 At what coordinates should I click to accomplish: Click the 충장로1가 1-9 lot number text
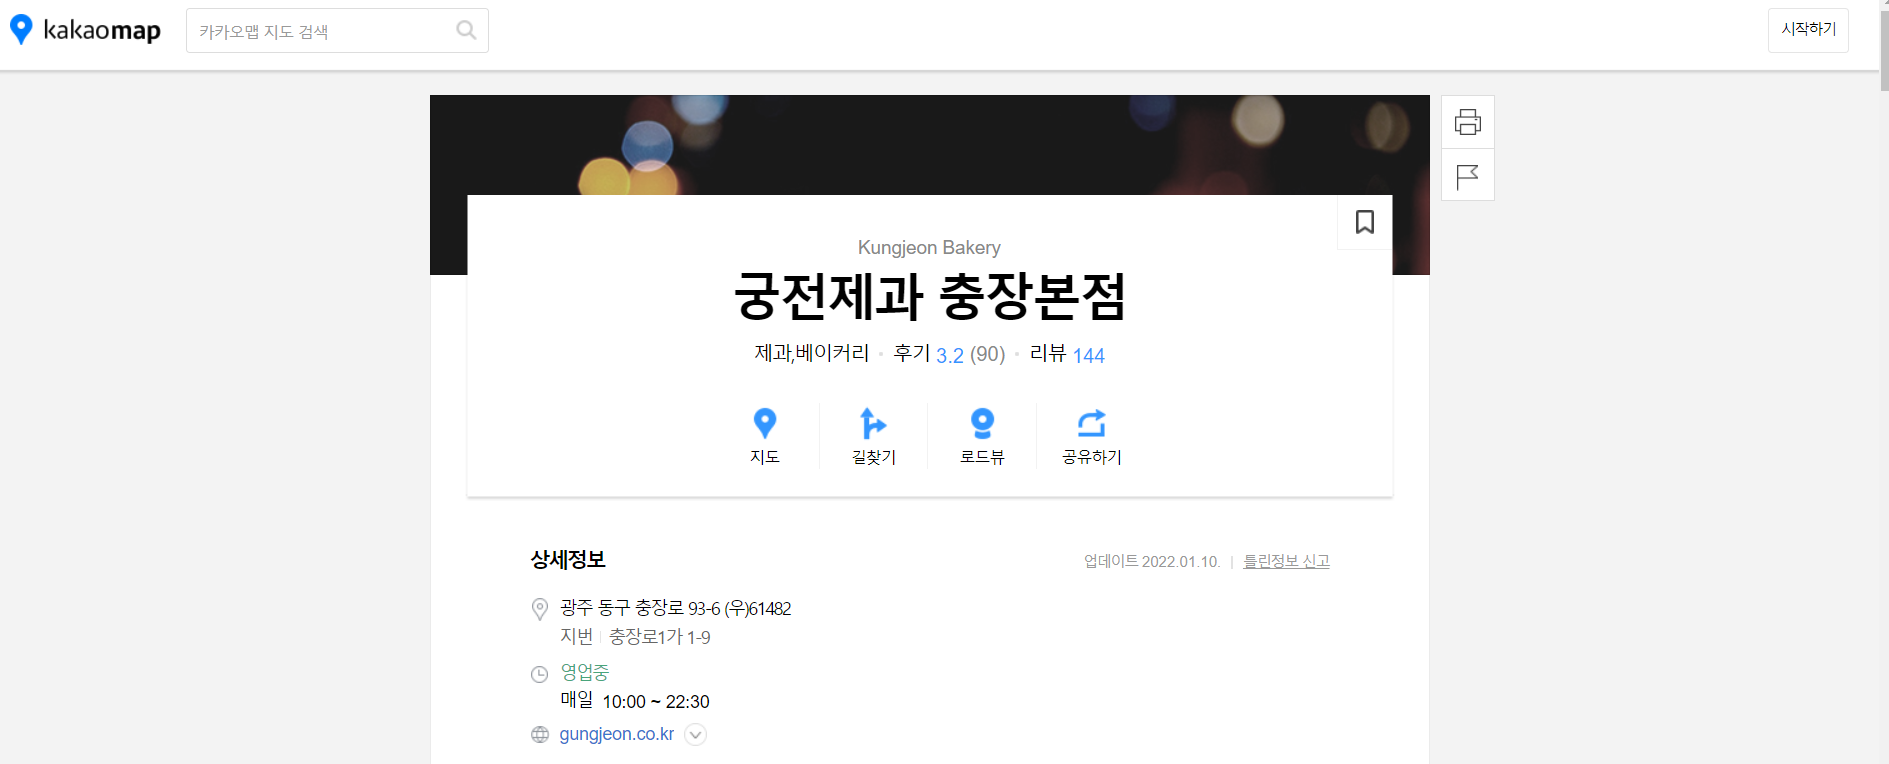point(660,637)
